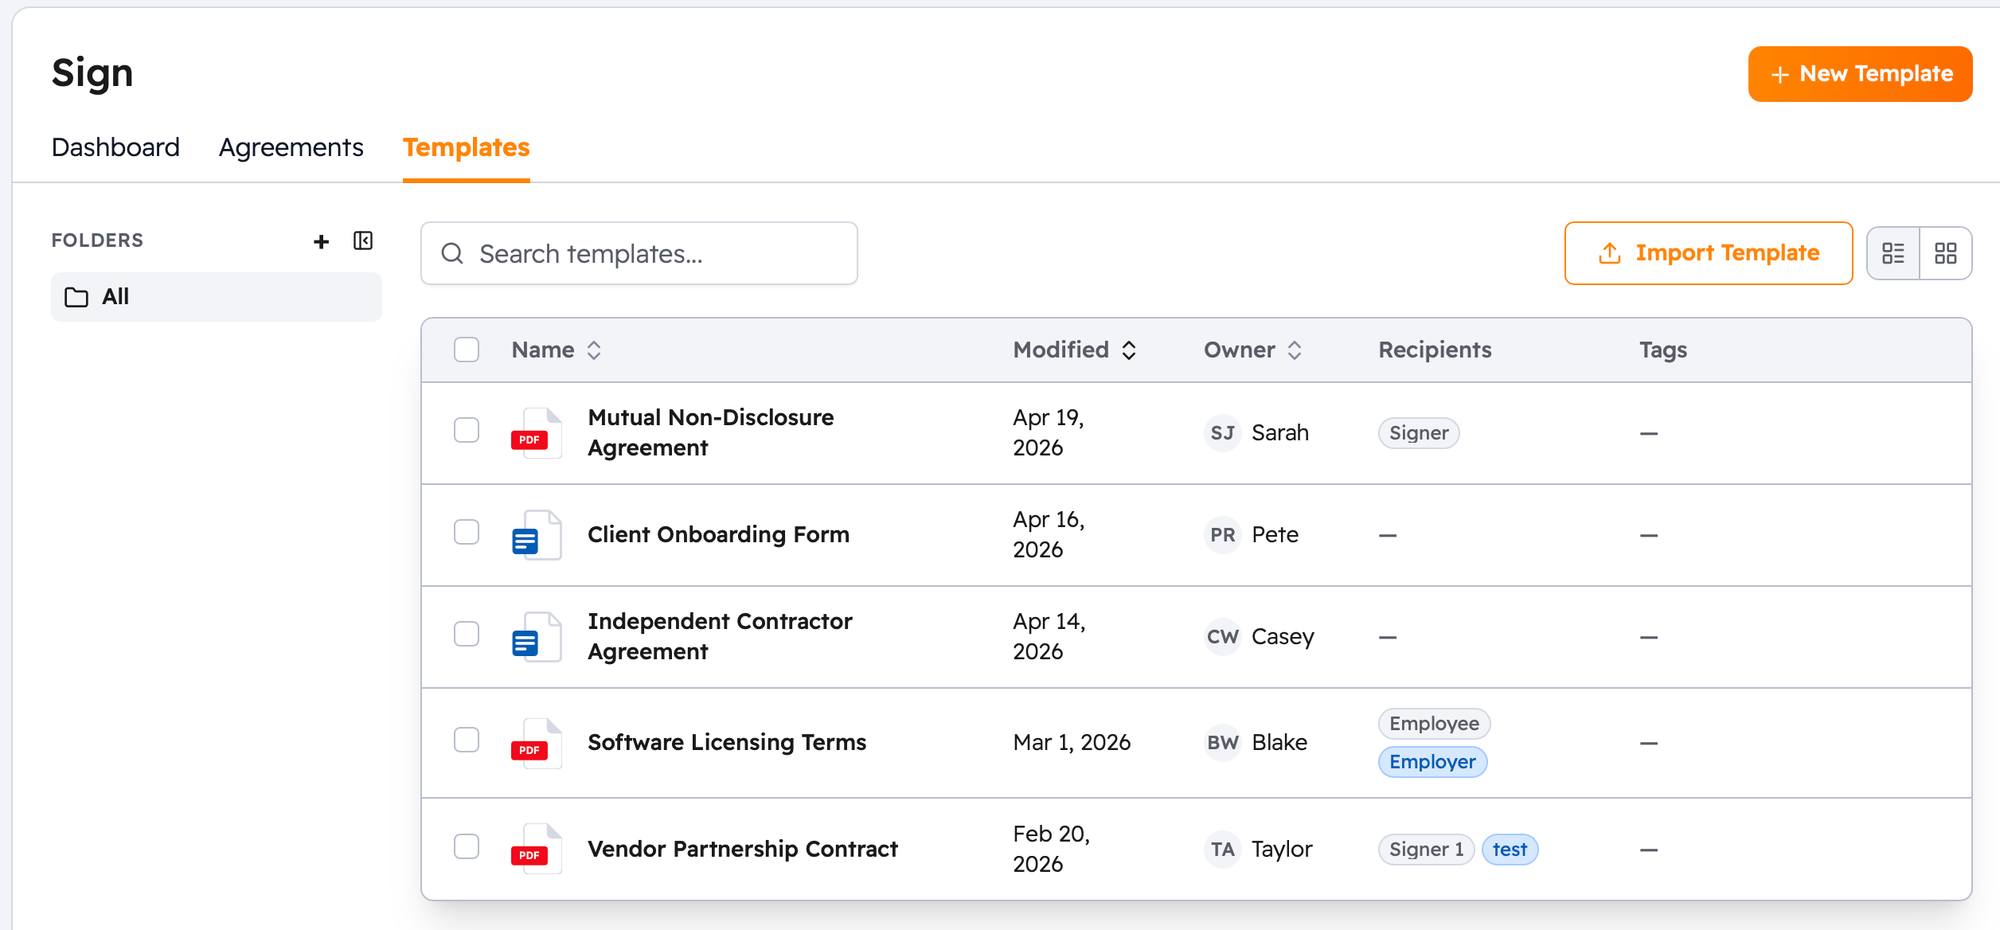This screenshot has width=2000, height=930.
Task: Click the document icon for Client Onboarding Form
Action: pyautogui.click(x=536, y=535)
